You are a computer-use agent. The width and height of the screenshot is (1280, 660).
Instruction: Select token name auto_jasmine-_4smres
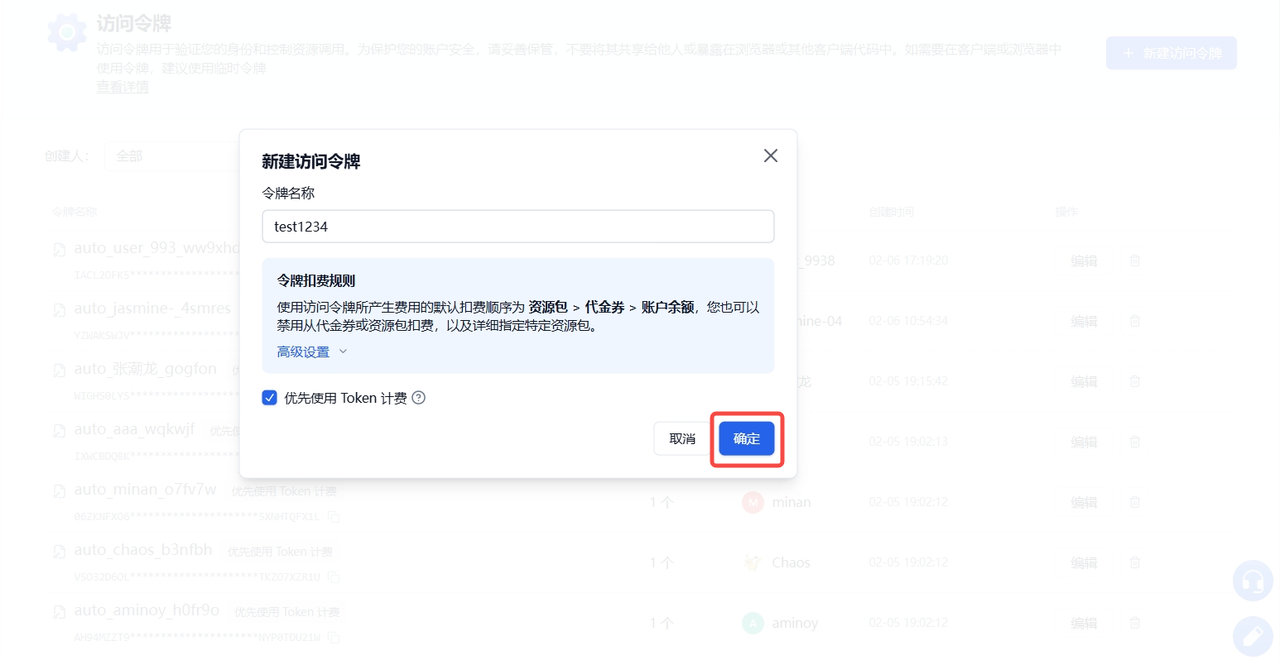152,309
